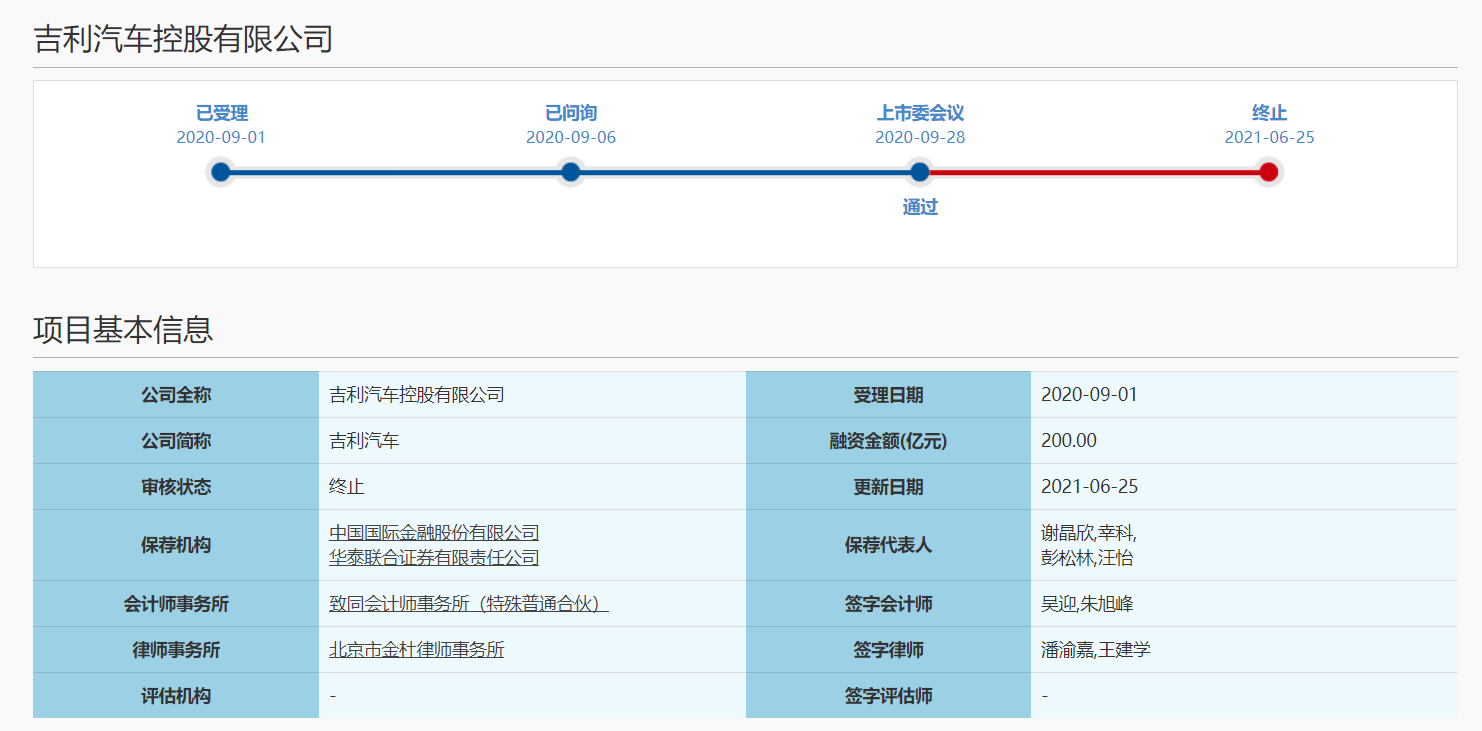Click the 更新日期 header cell
Image resolution: width=1482 pixels, height=731 pixels.
coord(888,487)
